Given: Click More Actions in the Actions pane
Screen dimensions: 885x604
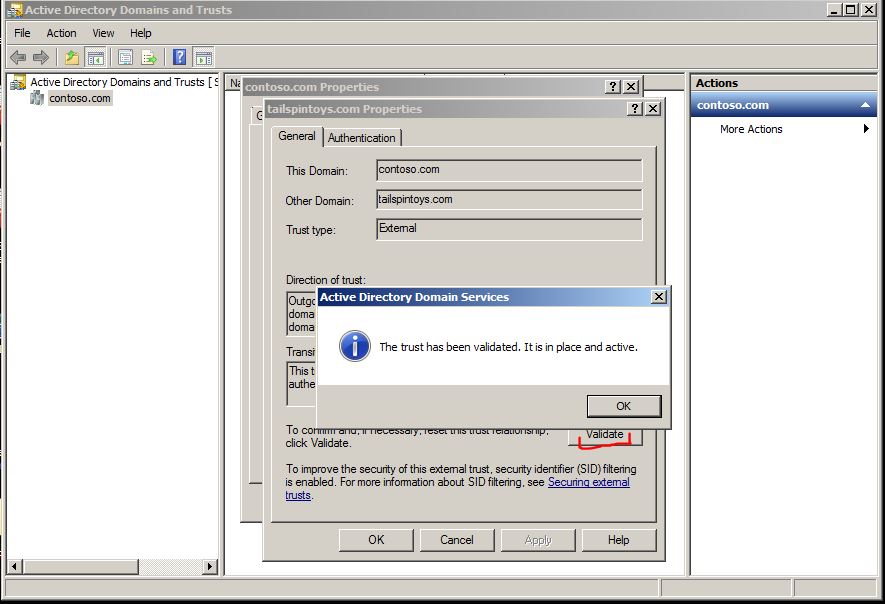Looking at the screenshot, I should tap(751, 129).
